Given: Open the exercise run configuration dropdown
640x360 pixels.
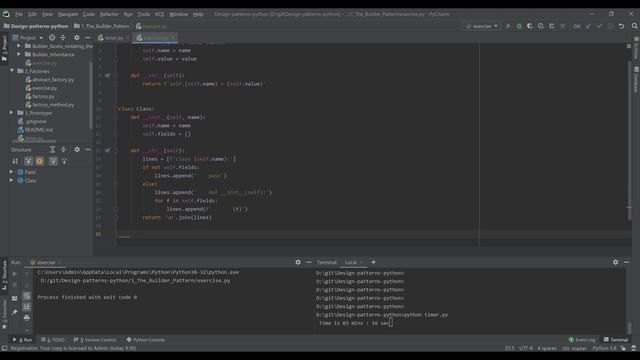Looking at the screenshot, I should [x=482, y=26].
